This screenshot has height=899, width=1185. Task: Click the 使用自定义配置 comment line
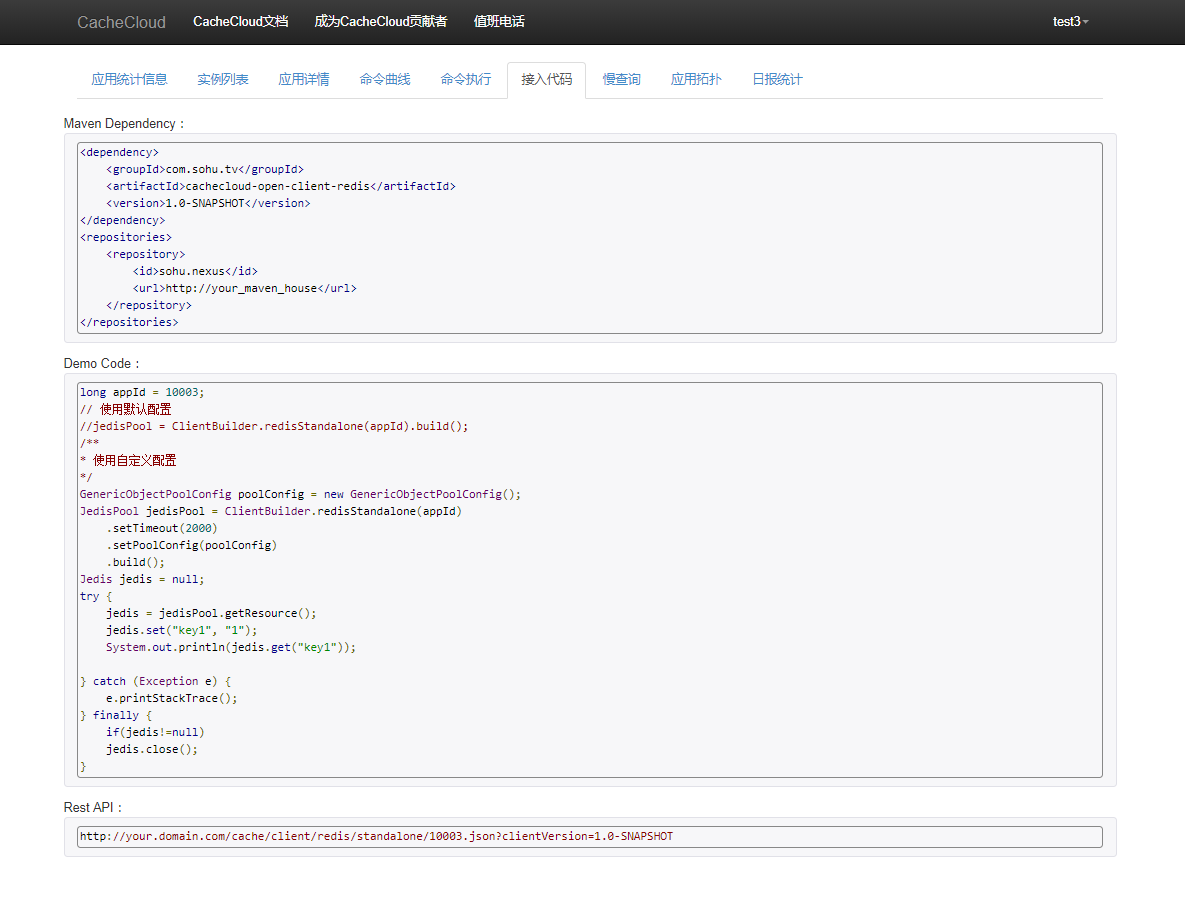point(128,460)
